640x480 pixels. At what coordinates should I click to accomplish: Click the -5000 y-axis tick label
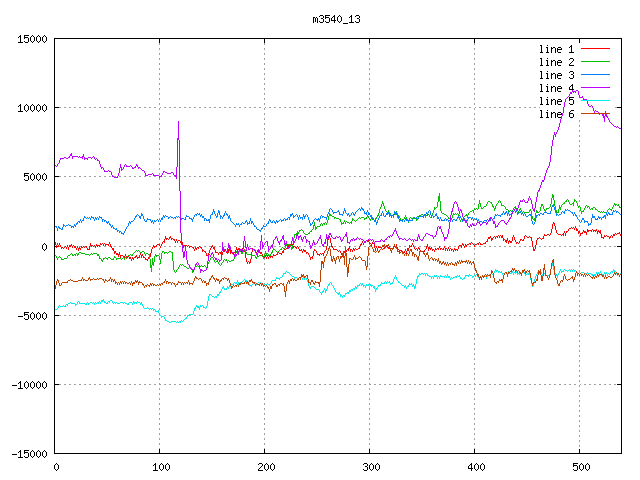[31, 315]
